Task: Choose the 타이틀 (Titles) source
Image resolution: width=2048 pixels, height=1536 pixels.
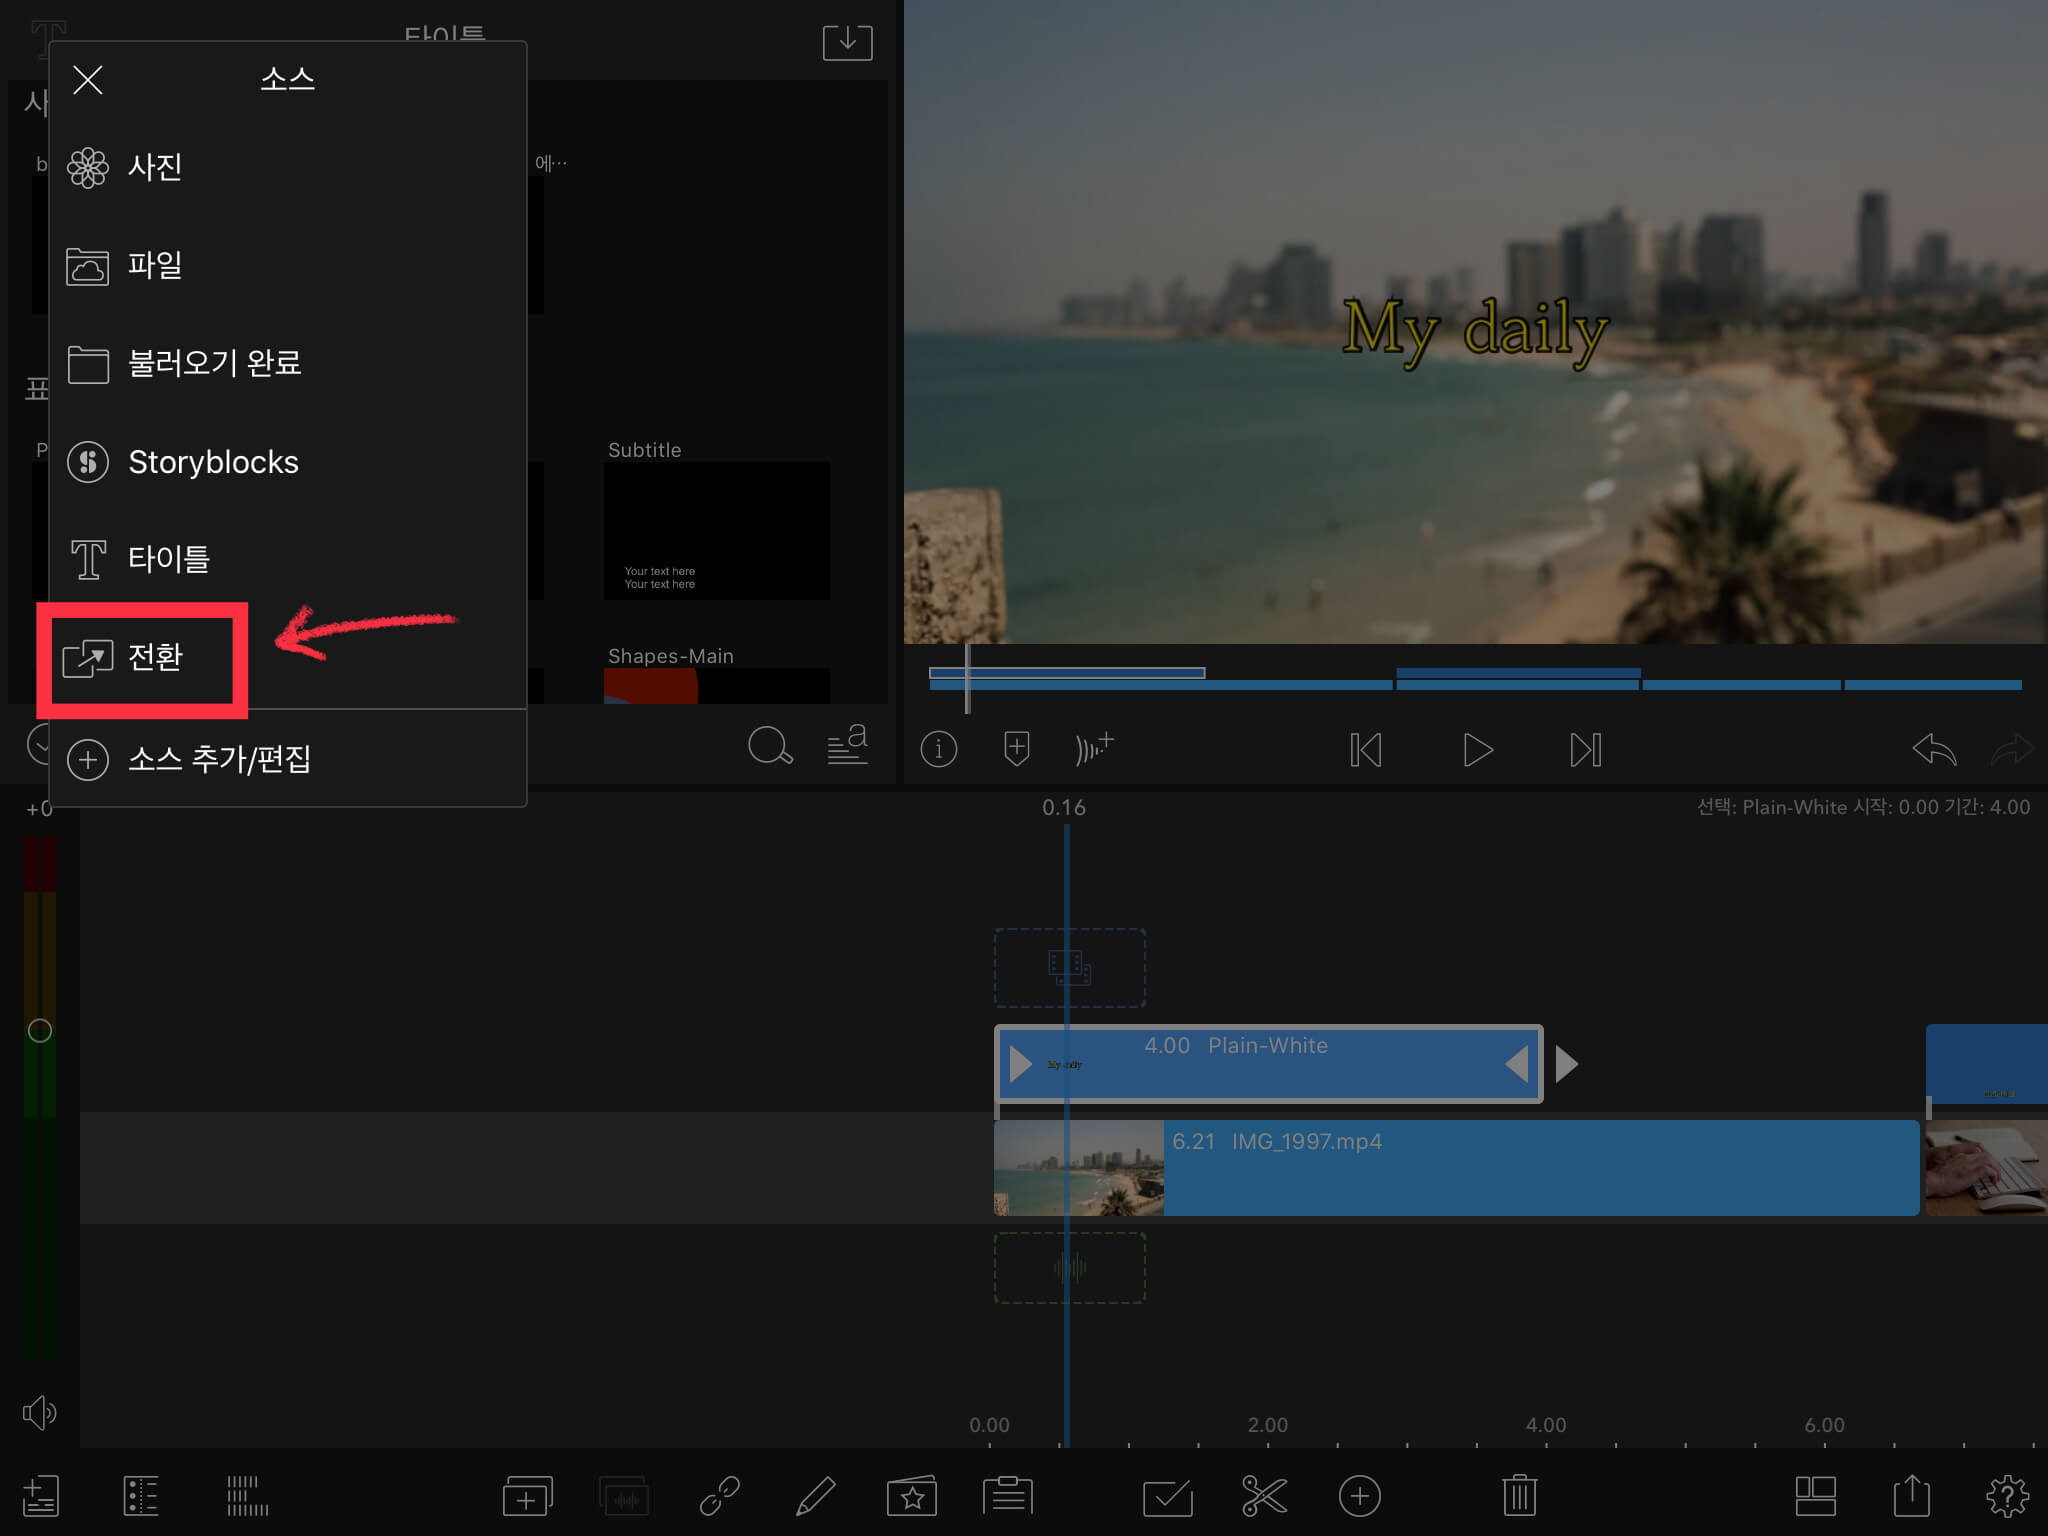Action: (x=168, y=559)
